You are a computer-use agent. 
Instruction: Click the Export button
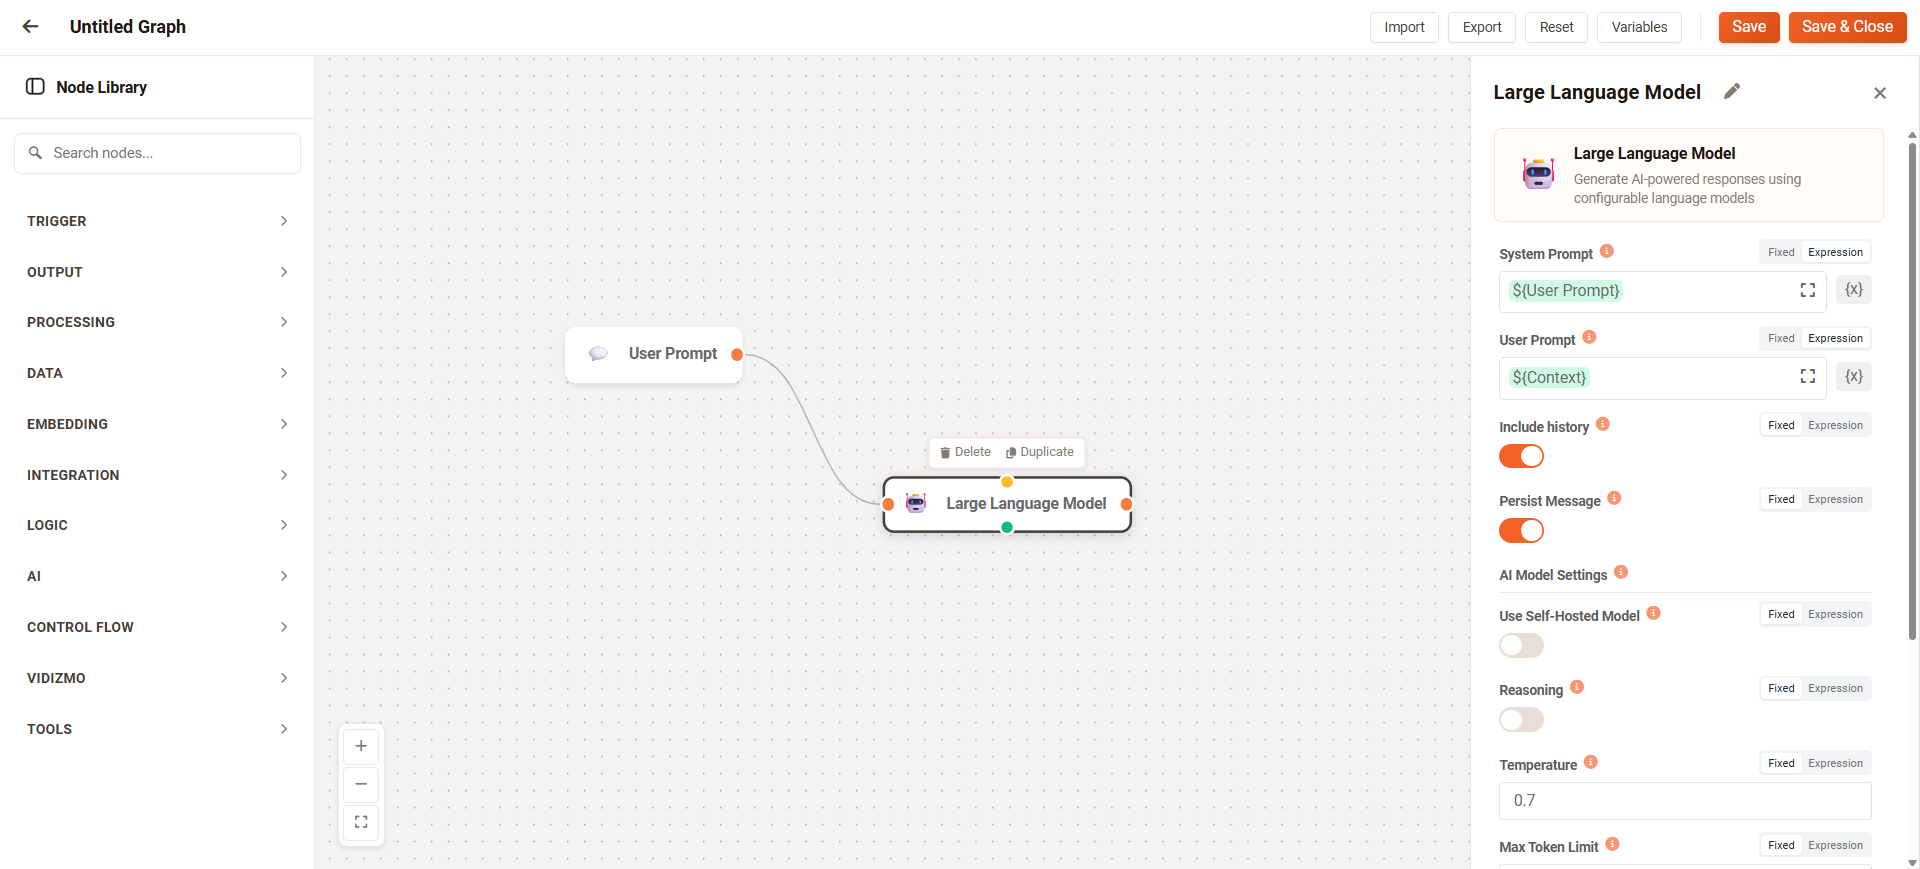(1482, 27)
